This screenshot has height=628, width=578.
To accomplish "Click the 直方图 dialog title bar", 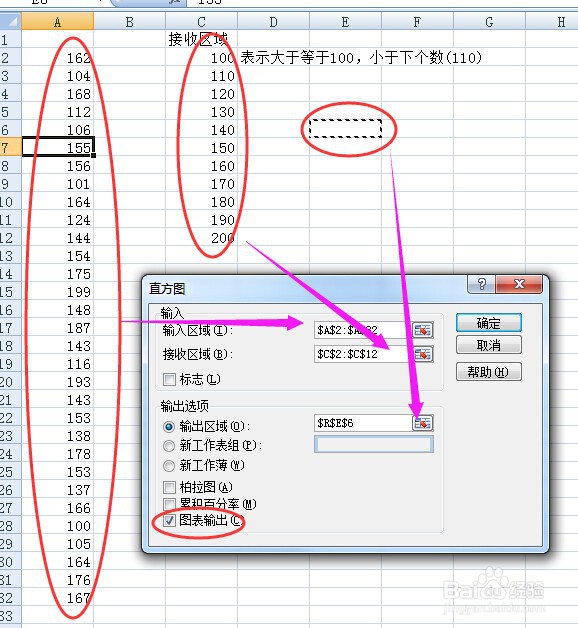I will [306, 288].
